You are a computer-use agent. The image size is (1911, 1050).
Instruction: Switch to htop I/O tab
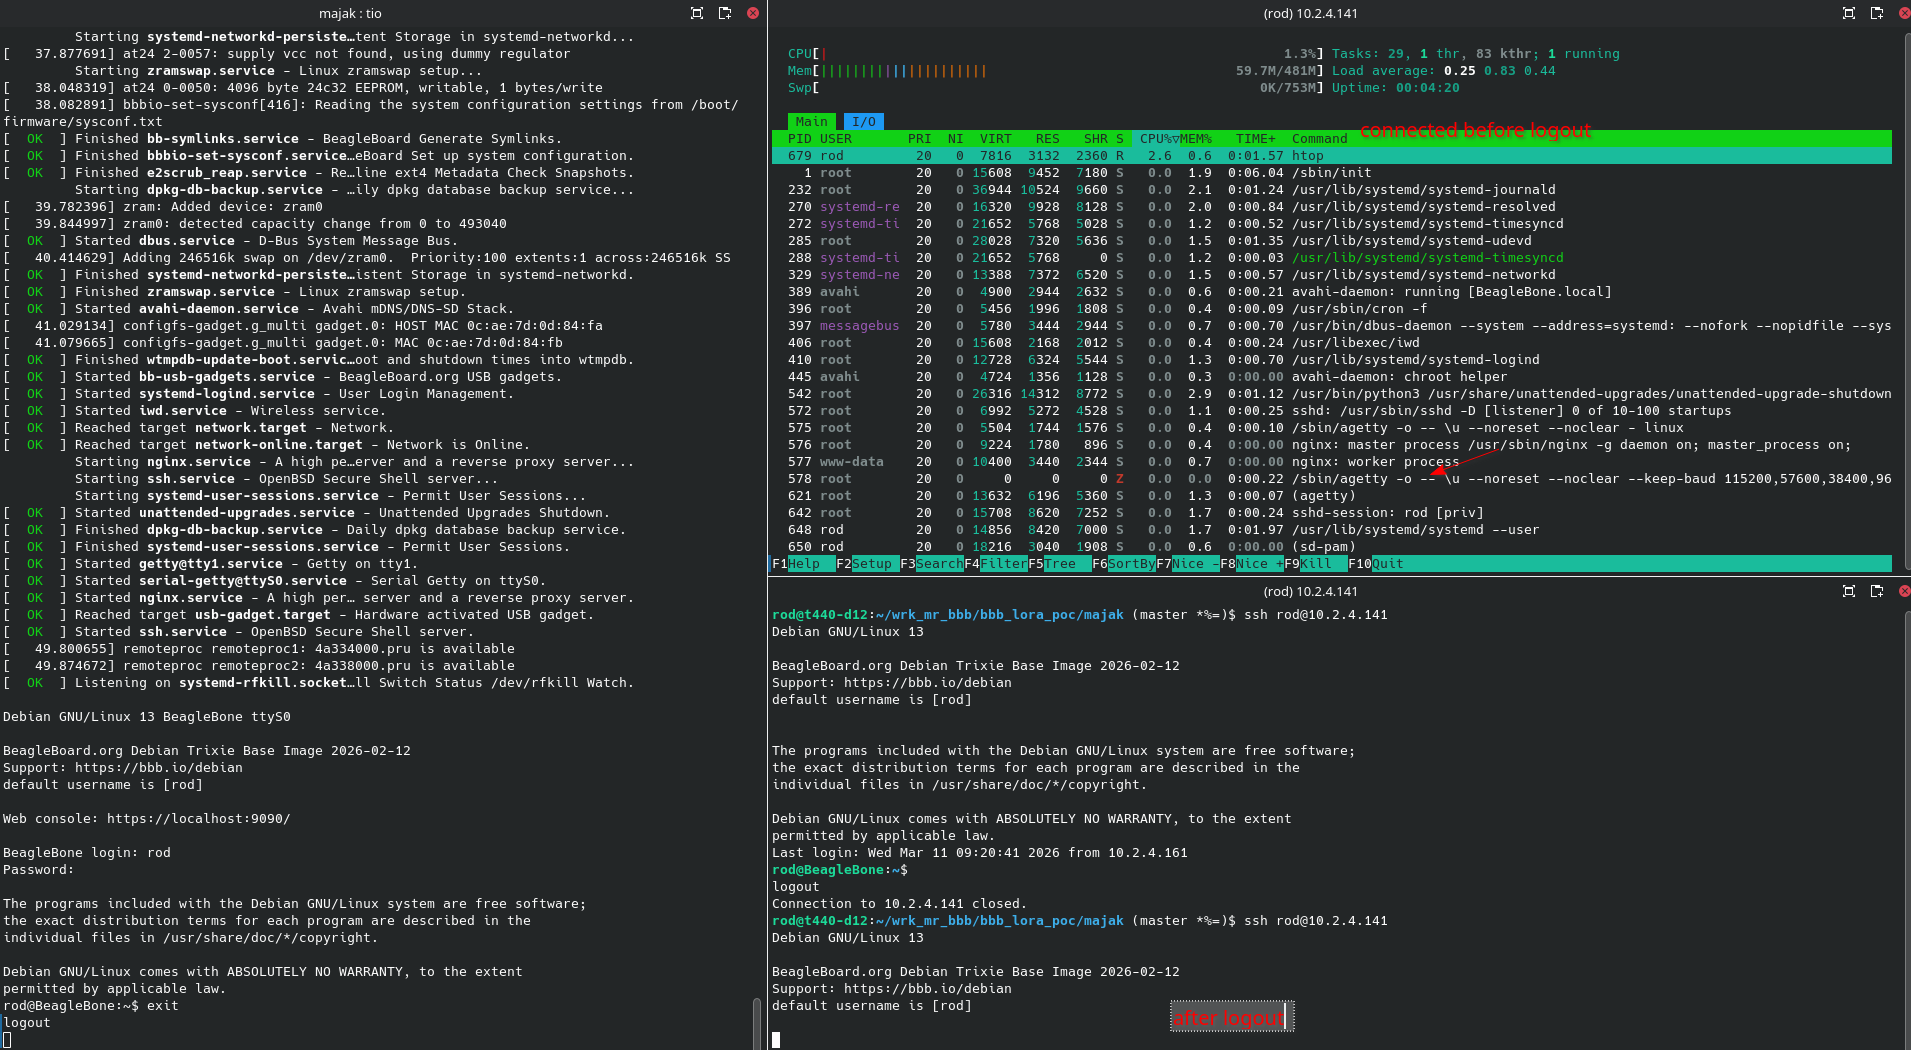864,121
